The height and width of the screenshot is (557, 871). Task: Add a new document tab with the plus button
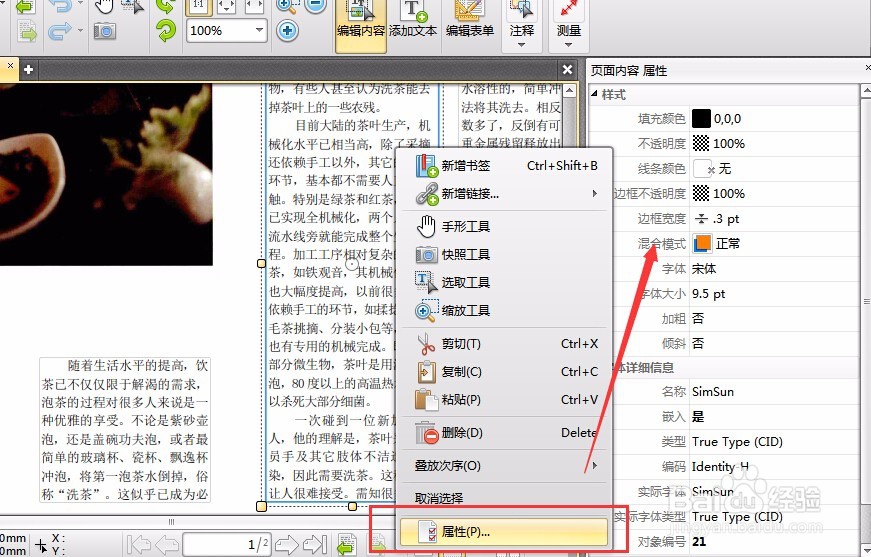point(28,69)
